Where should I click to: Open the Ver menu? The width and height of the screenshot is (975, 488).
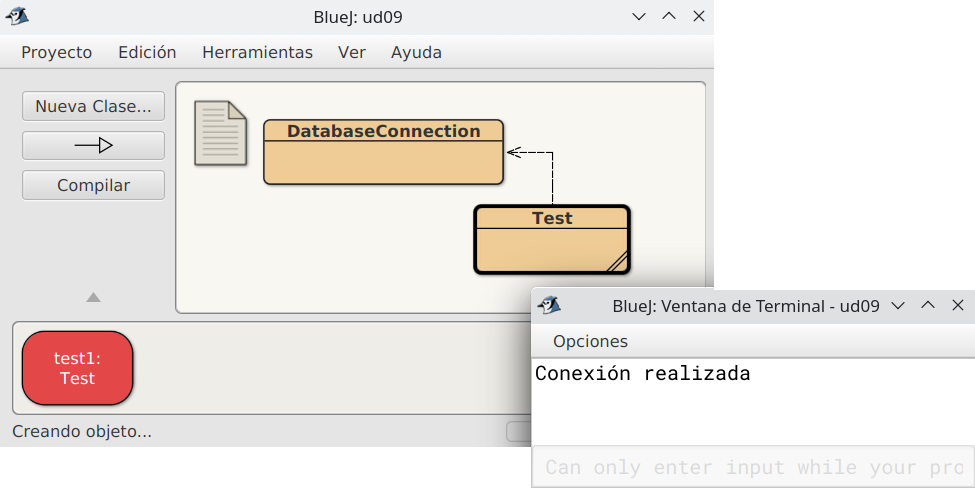(x=352, y=52)
